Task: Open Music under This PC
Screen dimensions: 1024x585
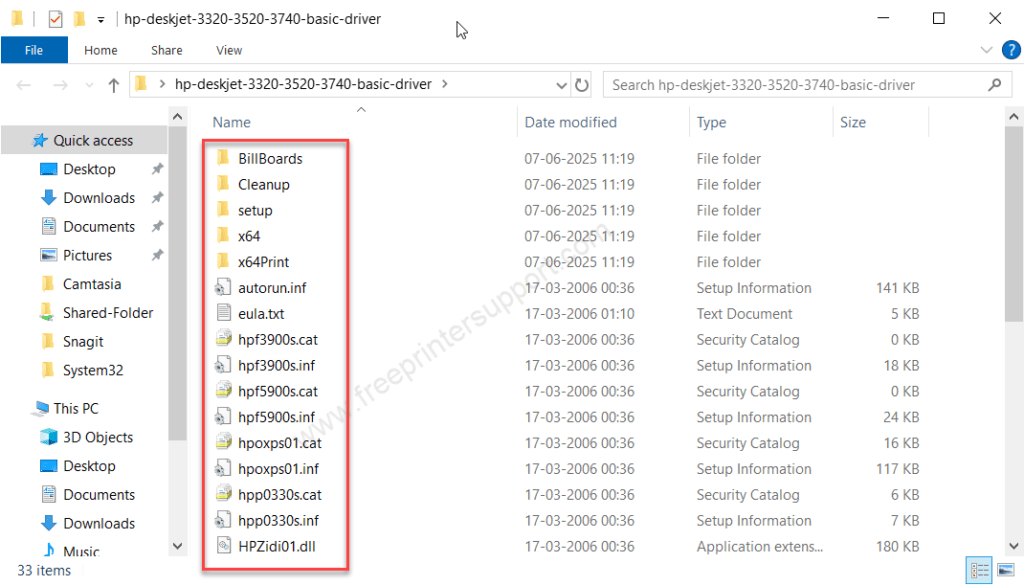Action: tap(81, 552)
